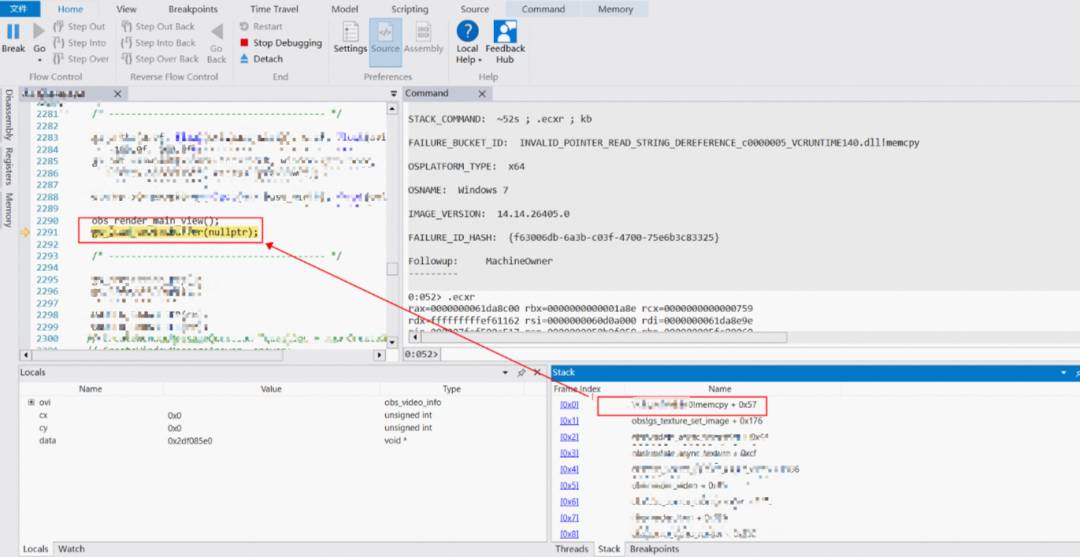Click the Break pause icon
Viewport: 1080px width, 557px height.
tap(13, 31)
